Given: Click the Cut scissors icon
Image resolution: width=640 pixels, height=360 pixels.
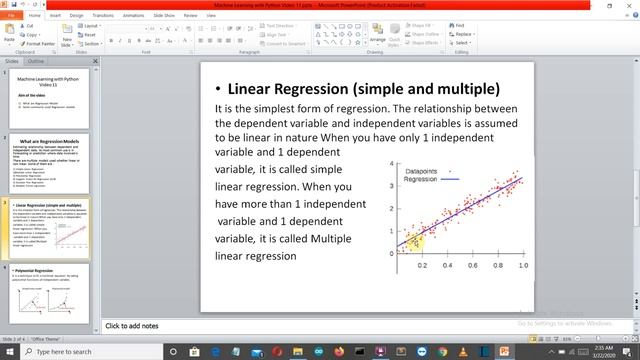Looking at the screenshot, I should tap(22, 26).
